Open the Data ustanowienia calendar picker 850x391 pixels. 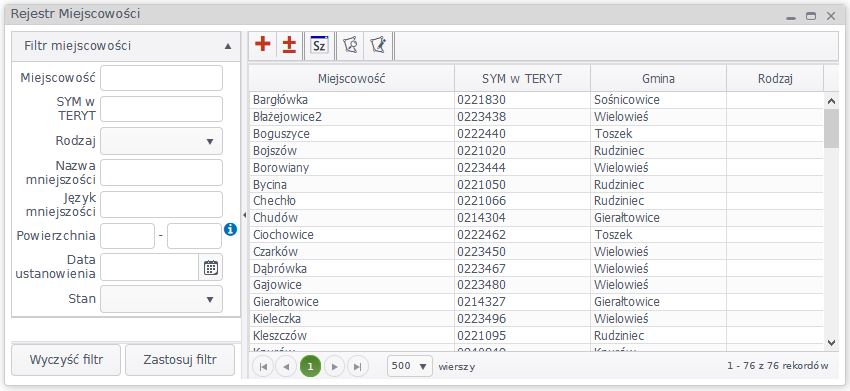coord(210,267)
